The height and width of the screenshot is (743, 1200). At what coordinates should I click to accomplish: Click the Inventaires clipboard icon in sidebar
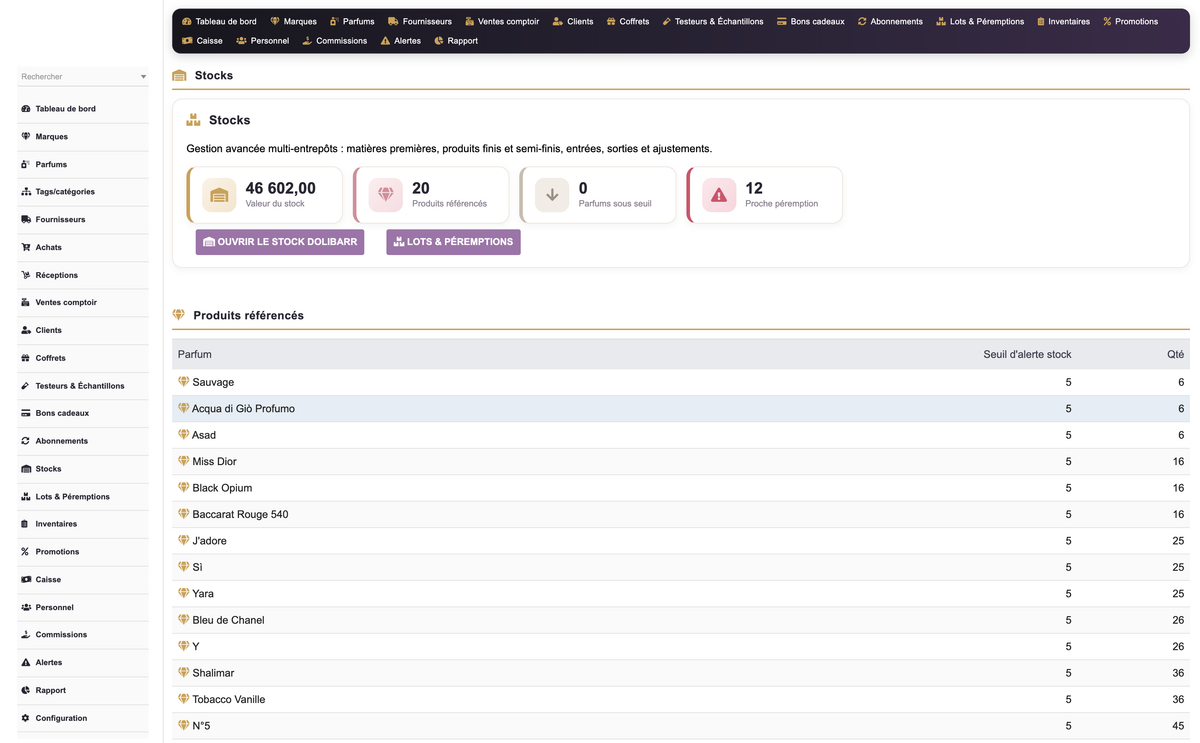coord(25,524)
